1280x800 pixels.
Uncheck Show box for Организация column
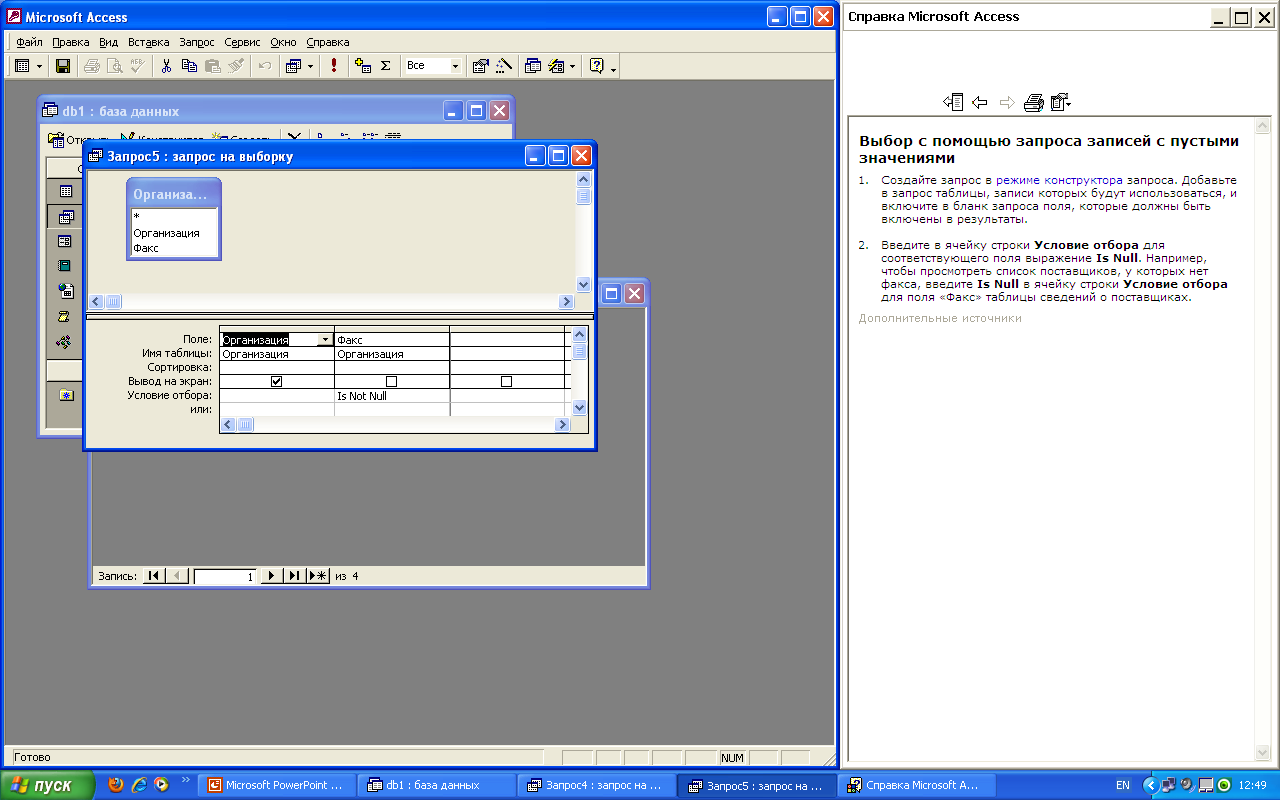pyautogui.click(x=277, y=381)
